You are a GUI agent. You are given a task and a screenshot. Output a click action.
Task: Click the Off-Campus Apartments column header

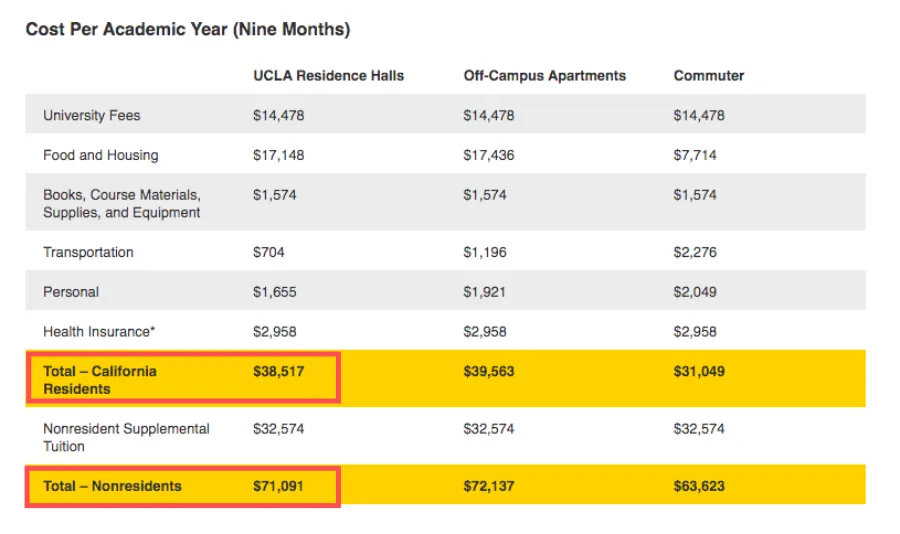click(544, 75)
